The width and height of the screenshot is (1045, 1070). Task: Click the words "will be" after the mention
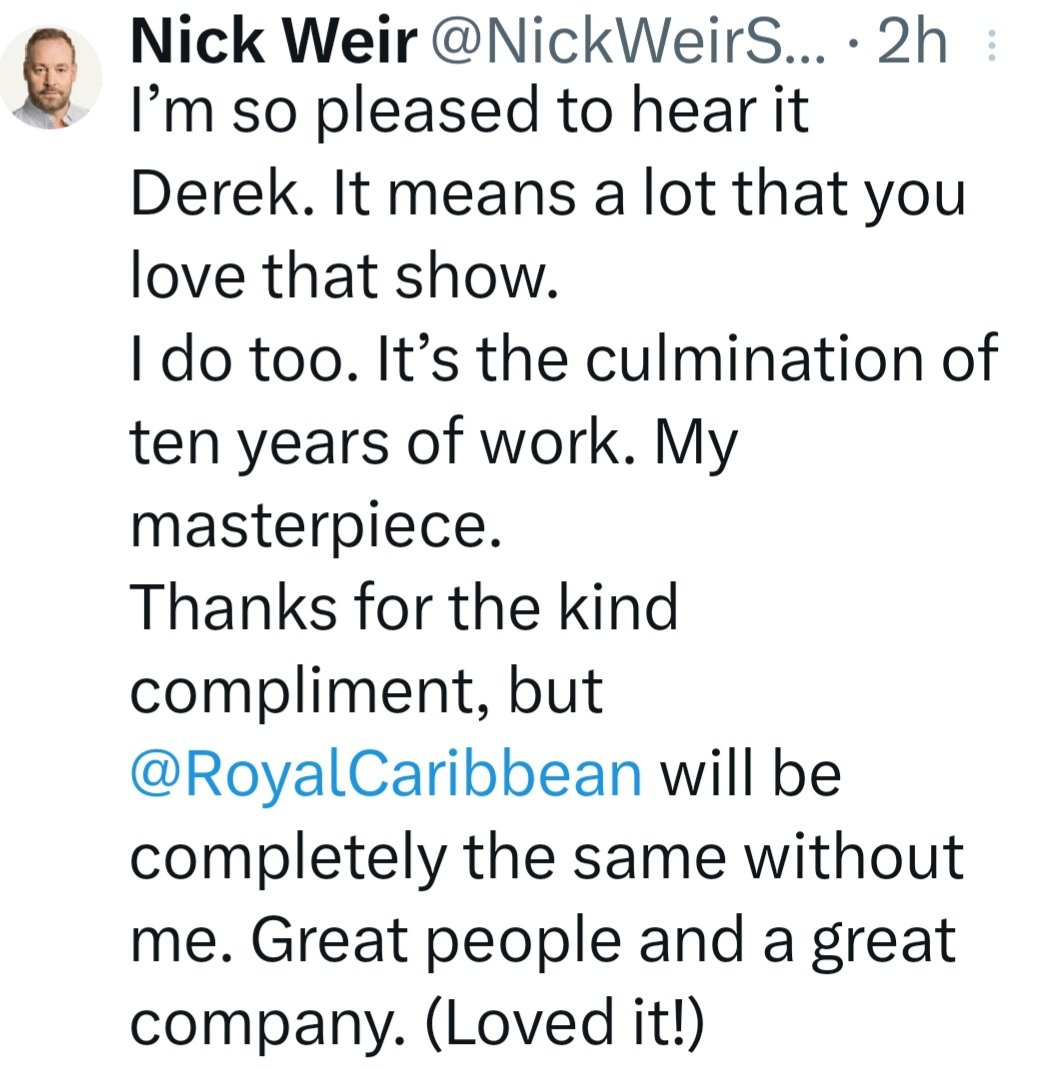point(749,775)
